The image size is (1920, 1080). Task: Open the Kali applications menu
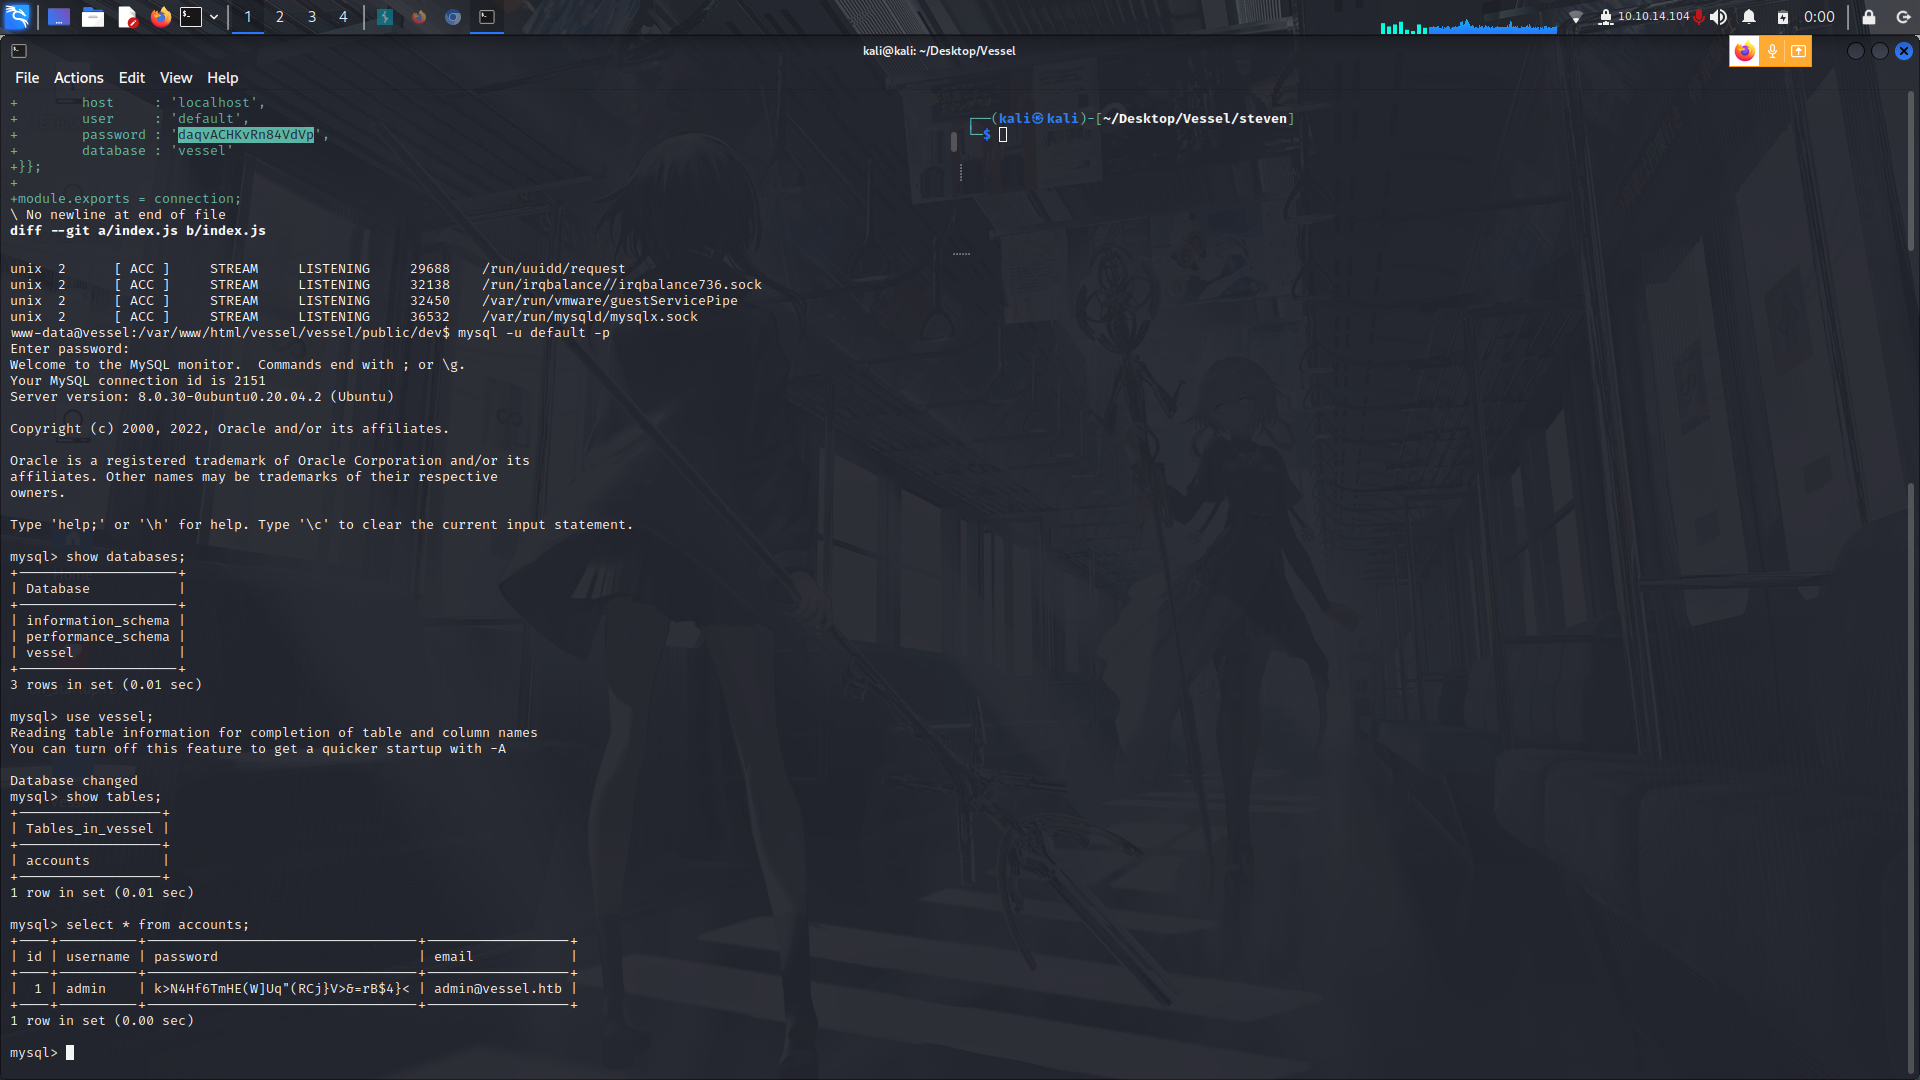[x=16, y=16]
